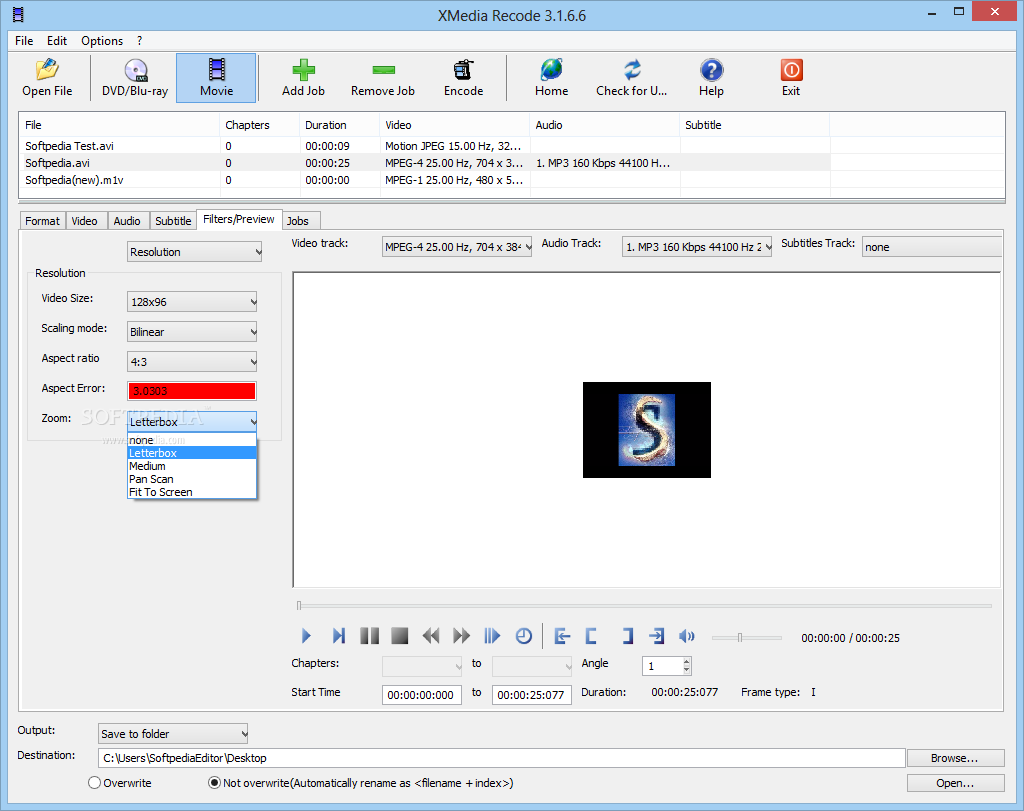This screenshot has height=811, width=1024.
Task: Switch to the Format tab
Action: (x=42, y=221)
